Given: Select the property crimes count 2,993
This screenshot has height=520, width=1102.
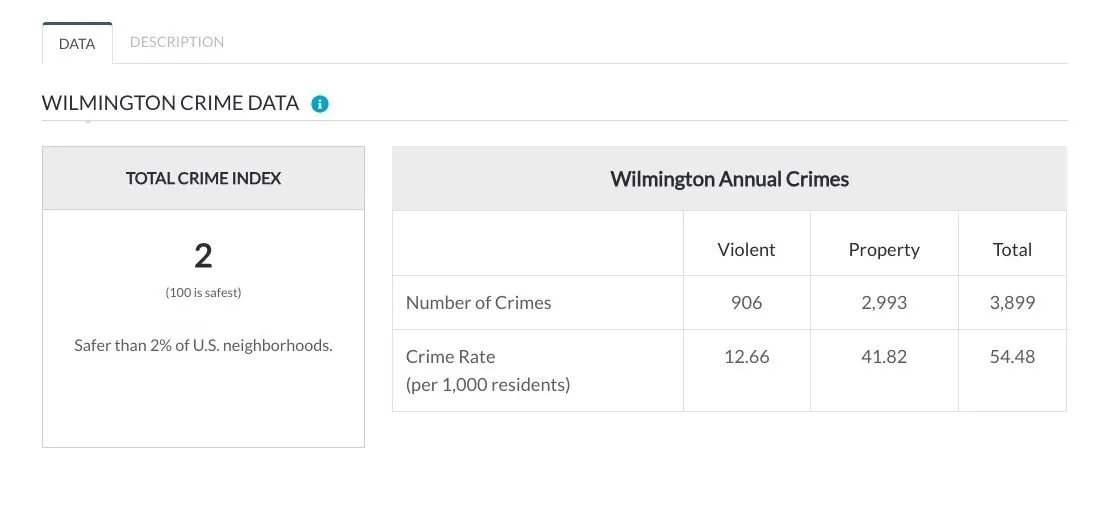Looking at the screenshot, I should tap(884, 303).
